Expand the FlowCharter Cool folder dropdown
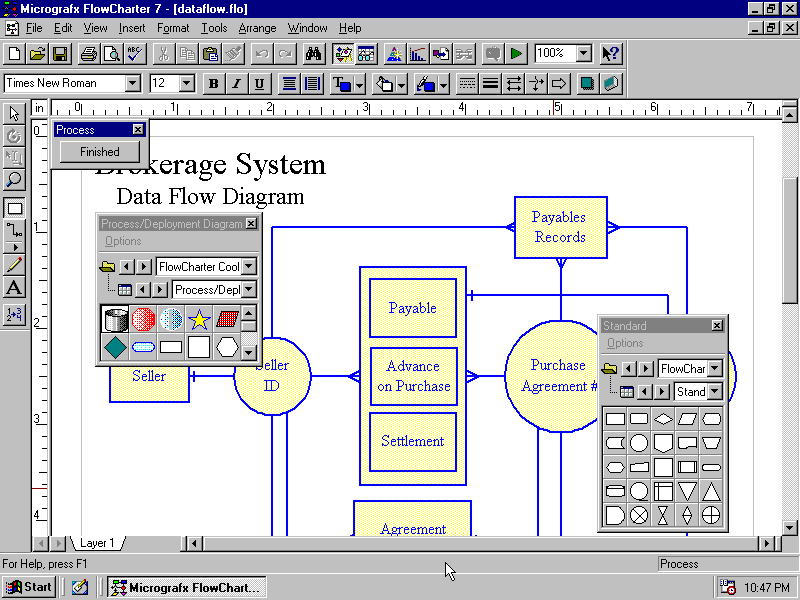Image resolution: width=800 pixels, height=600 pixels. 249,266
